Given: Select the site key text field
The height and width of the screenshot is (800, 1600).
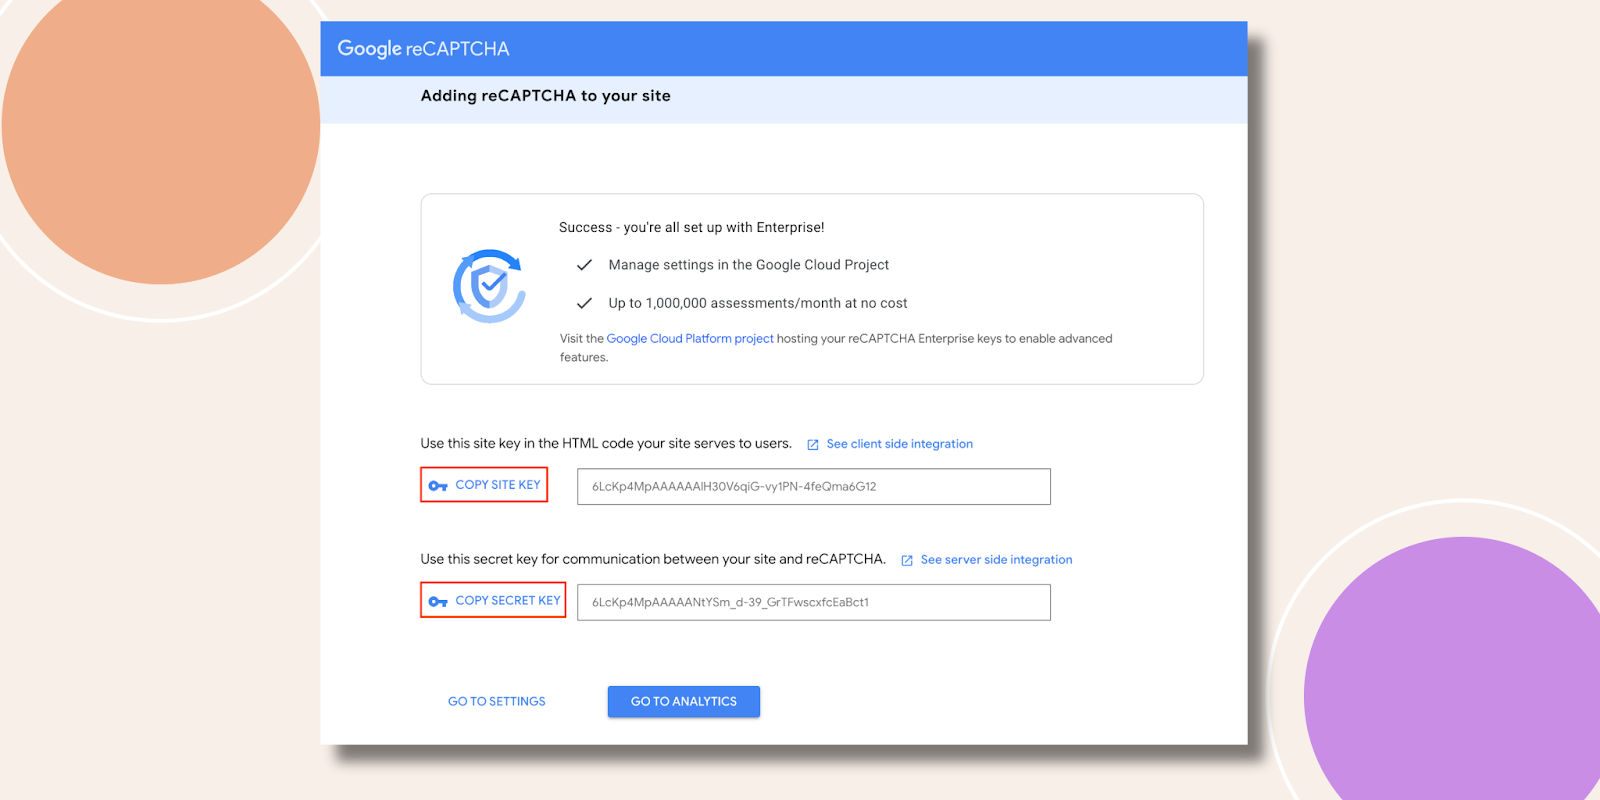Looking at the screenshot, I should 813,487.
